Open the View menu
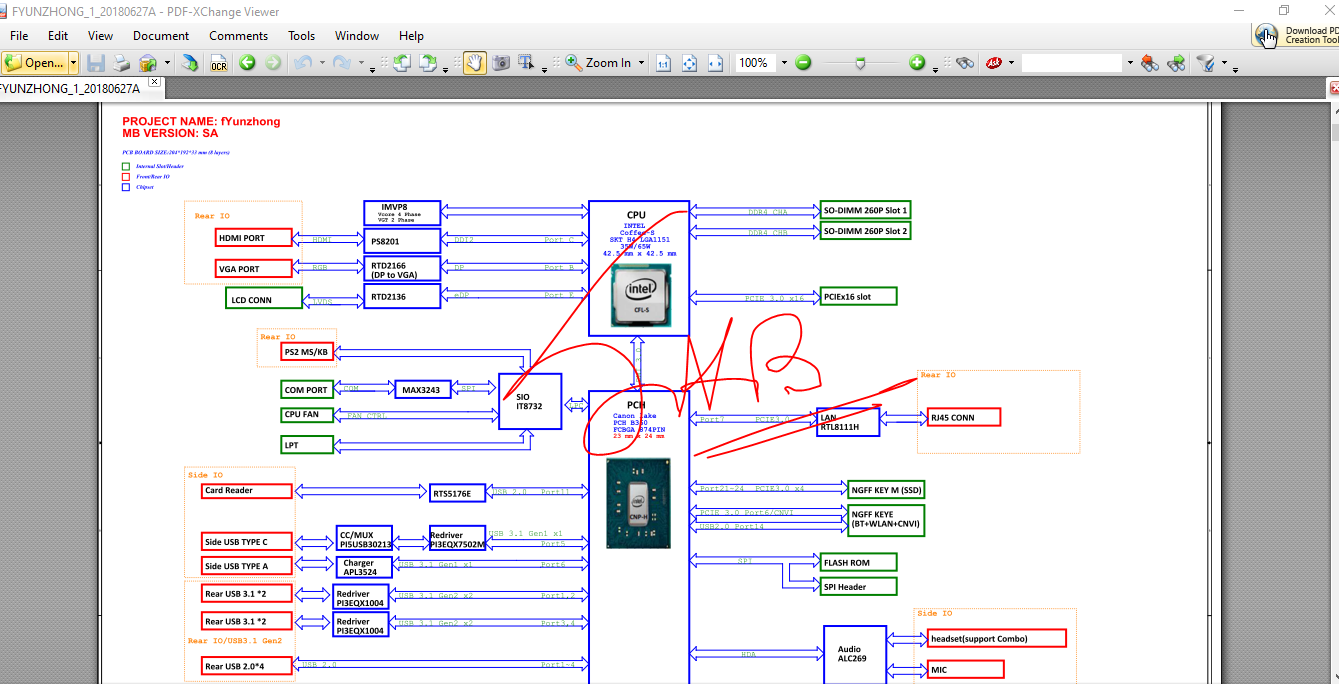 100,35
